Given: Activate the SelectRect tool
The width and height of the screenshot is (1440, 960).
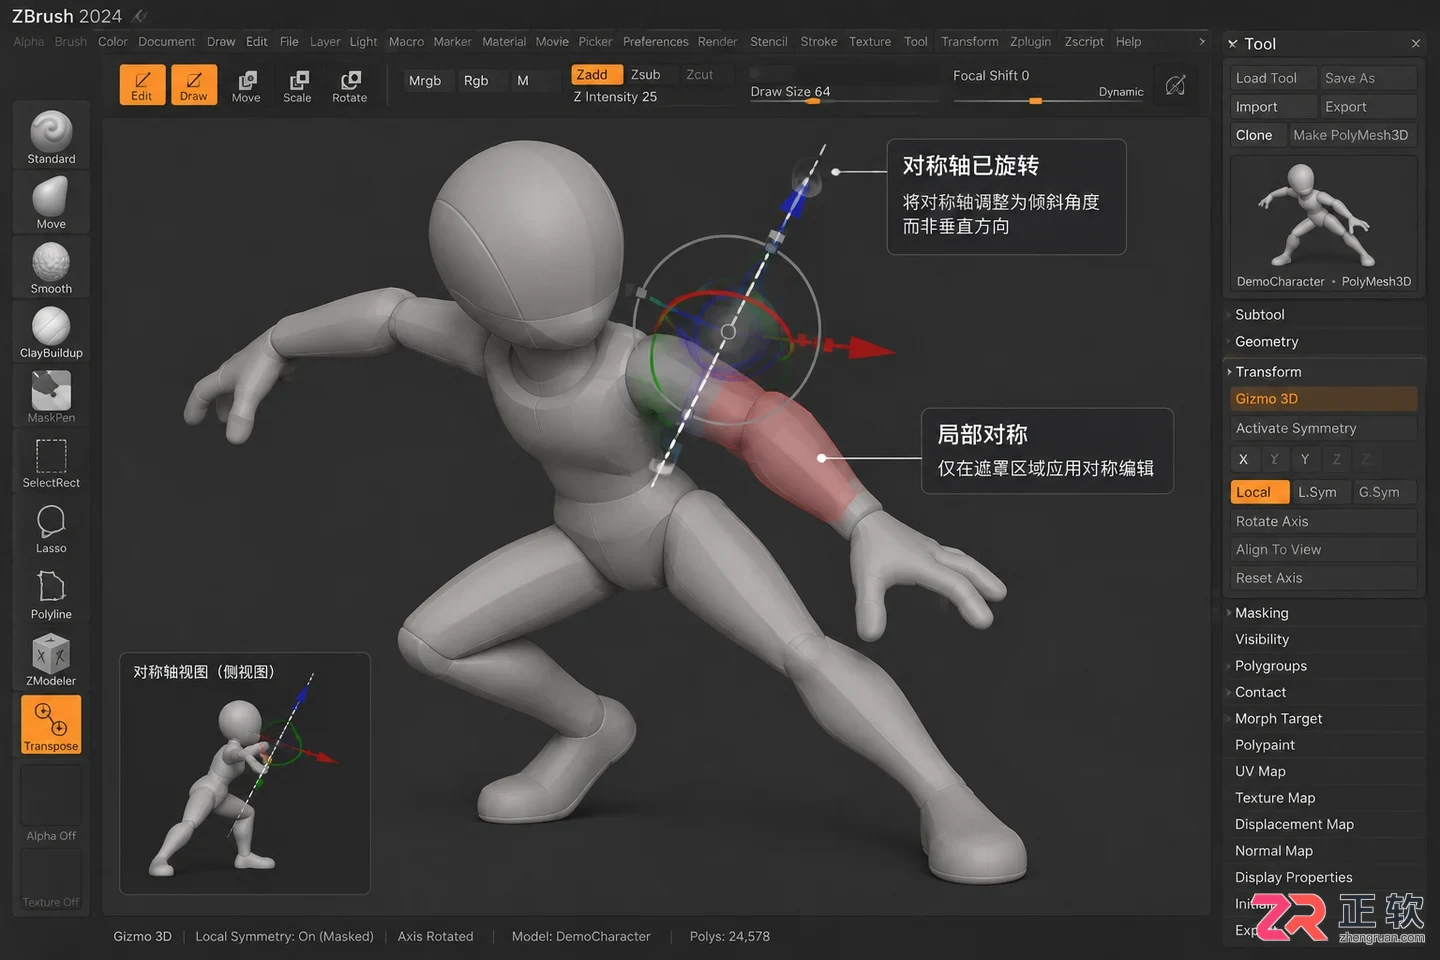Looking at the screenshot, I should [x=51, y=462].
